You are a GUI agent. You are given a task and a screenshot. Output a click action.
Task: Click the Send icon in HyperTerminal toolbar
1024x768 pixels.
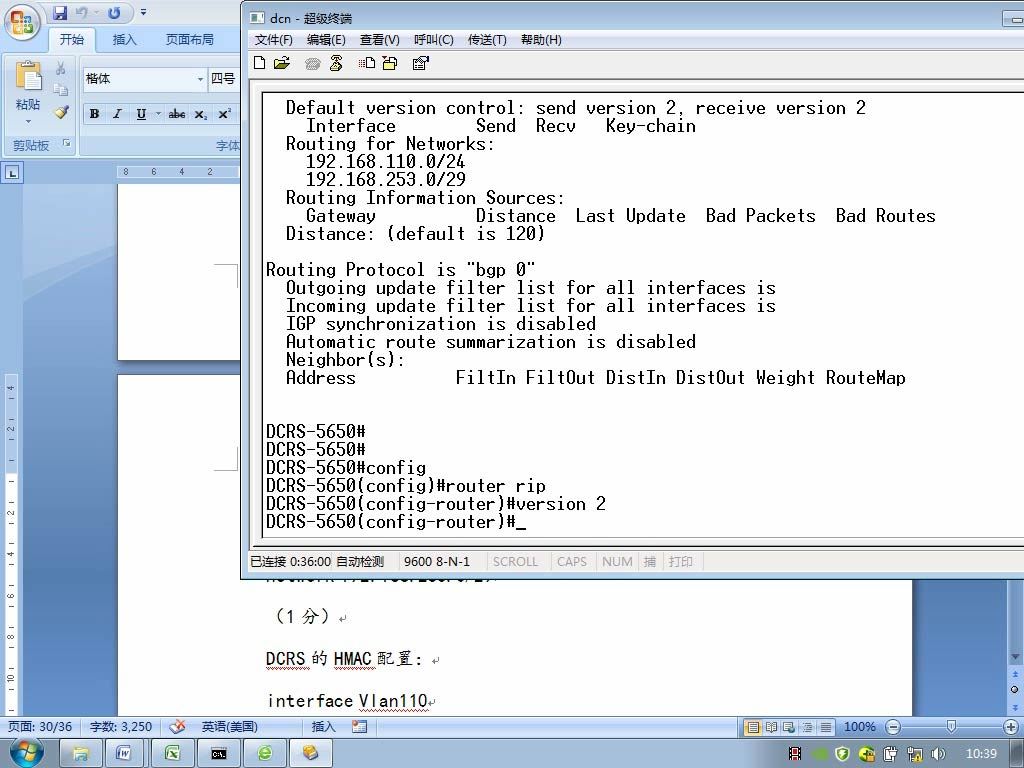tap(366, 63)
